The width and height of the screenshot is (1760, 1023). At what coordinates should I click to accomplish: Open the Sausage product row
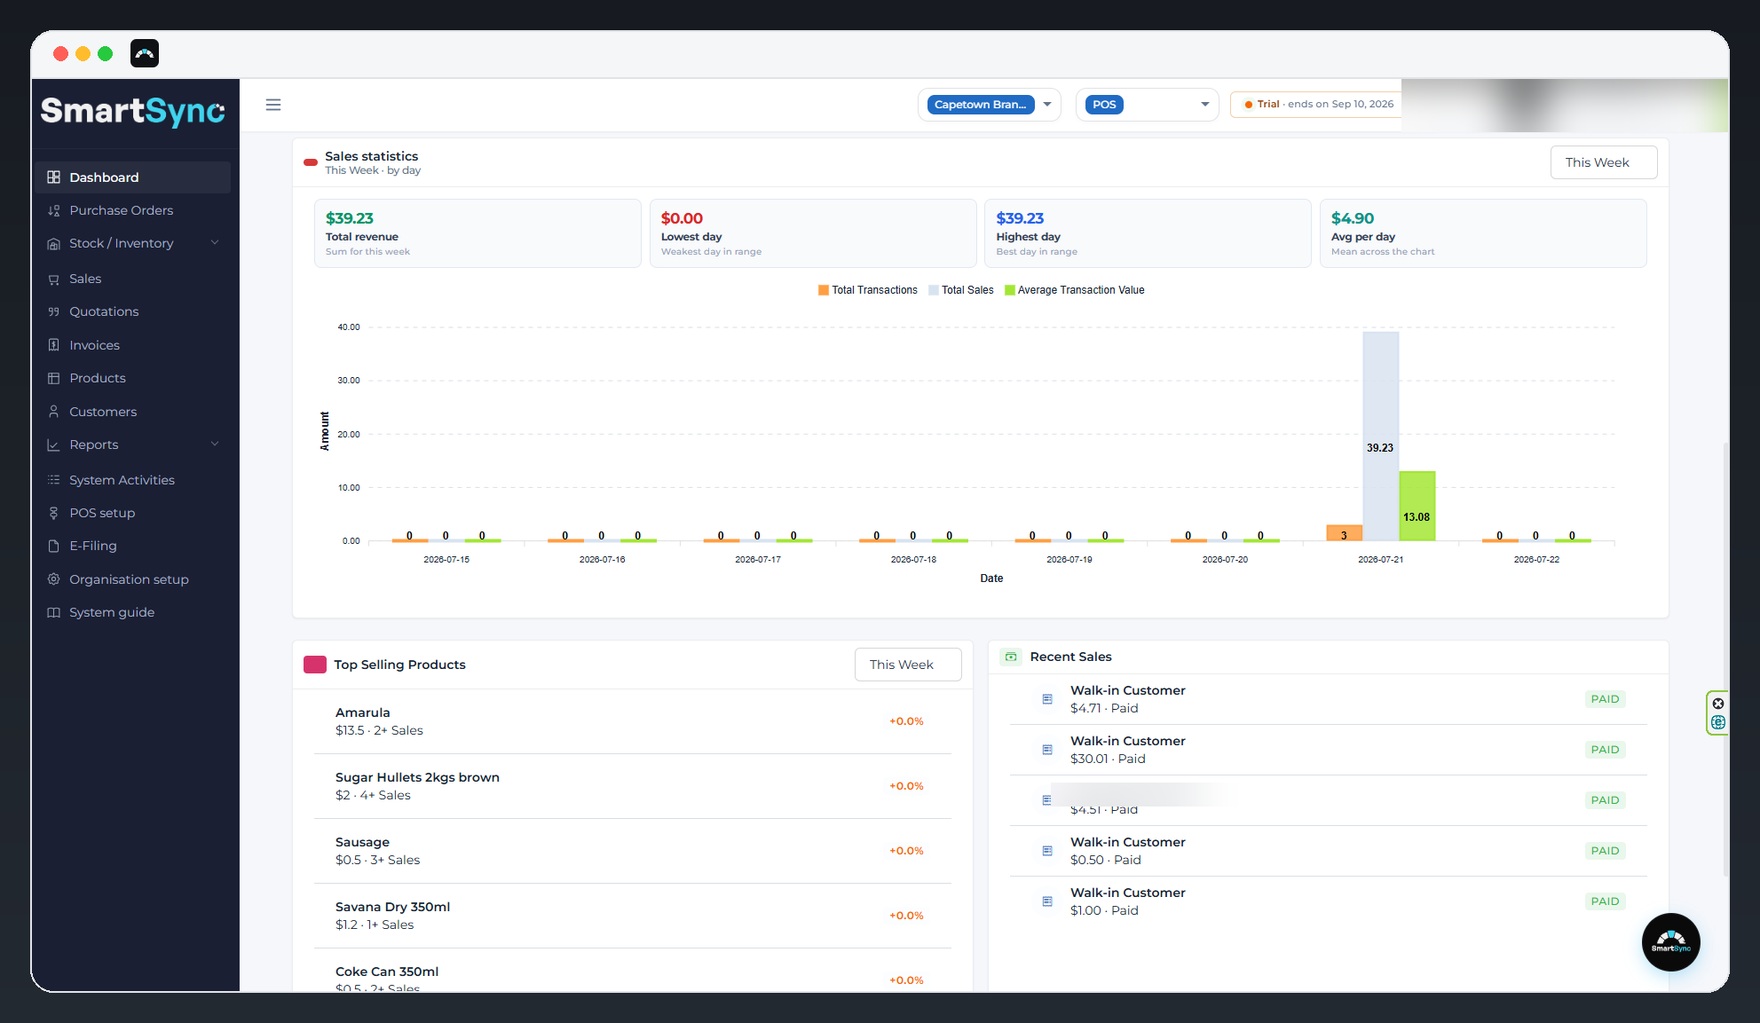[x=632, y=851]
